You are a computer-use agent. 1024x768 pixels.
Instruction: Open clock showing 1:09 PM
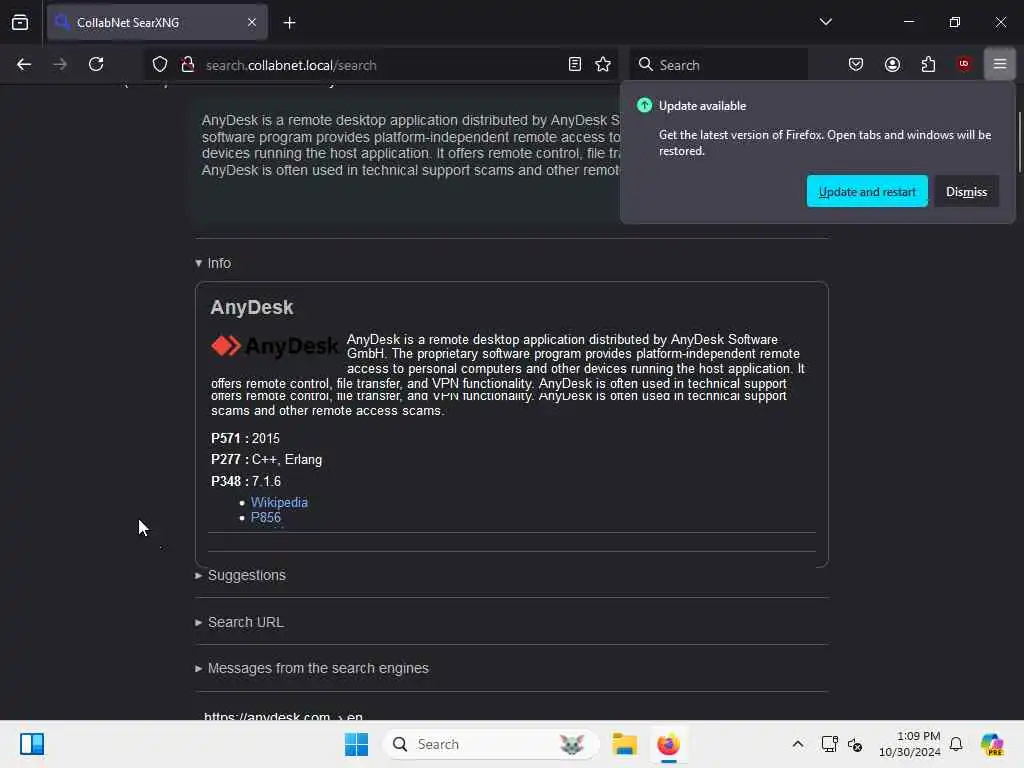910,744
